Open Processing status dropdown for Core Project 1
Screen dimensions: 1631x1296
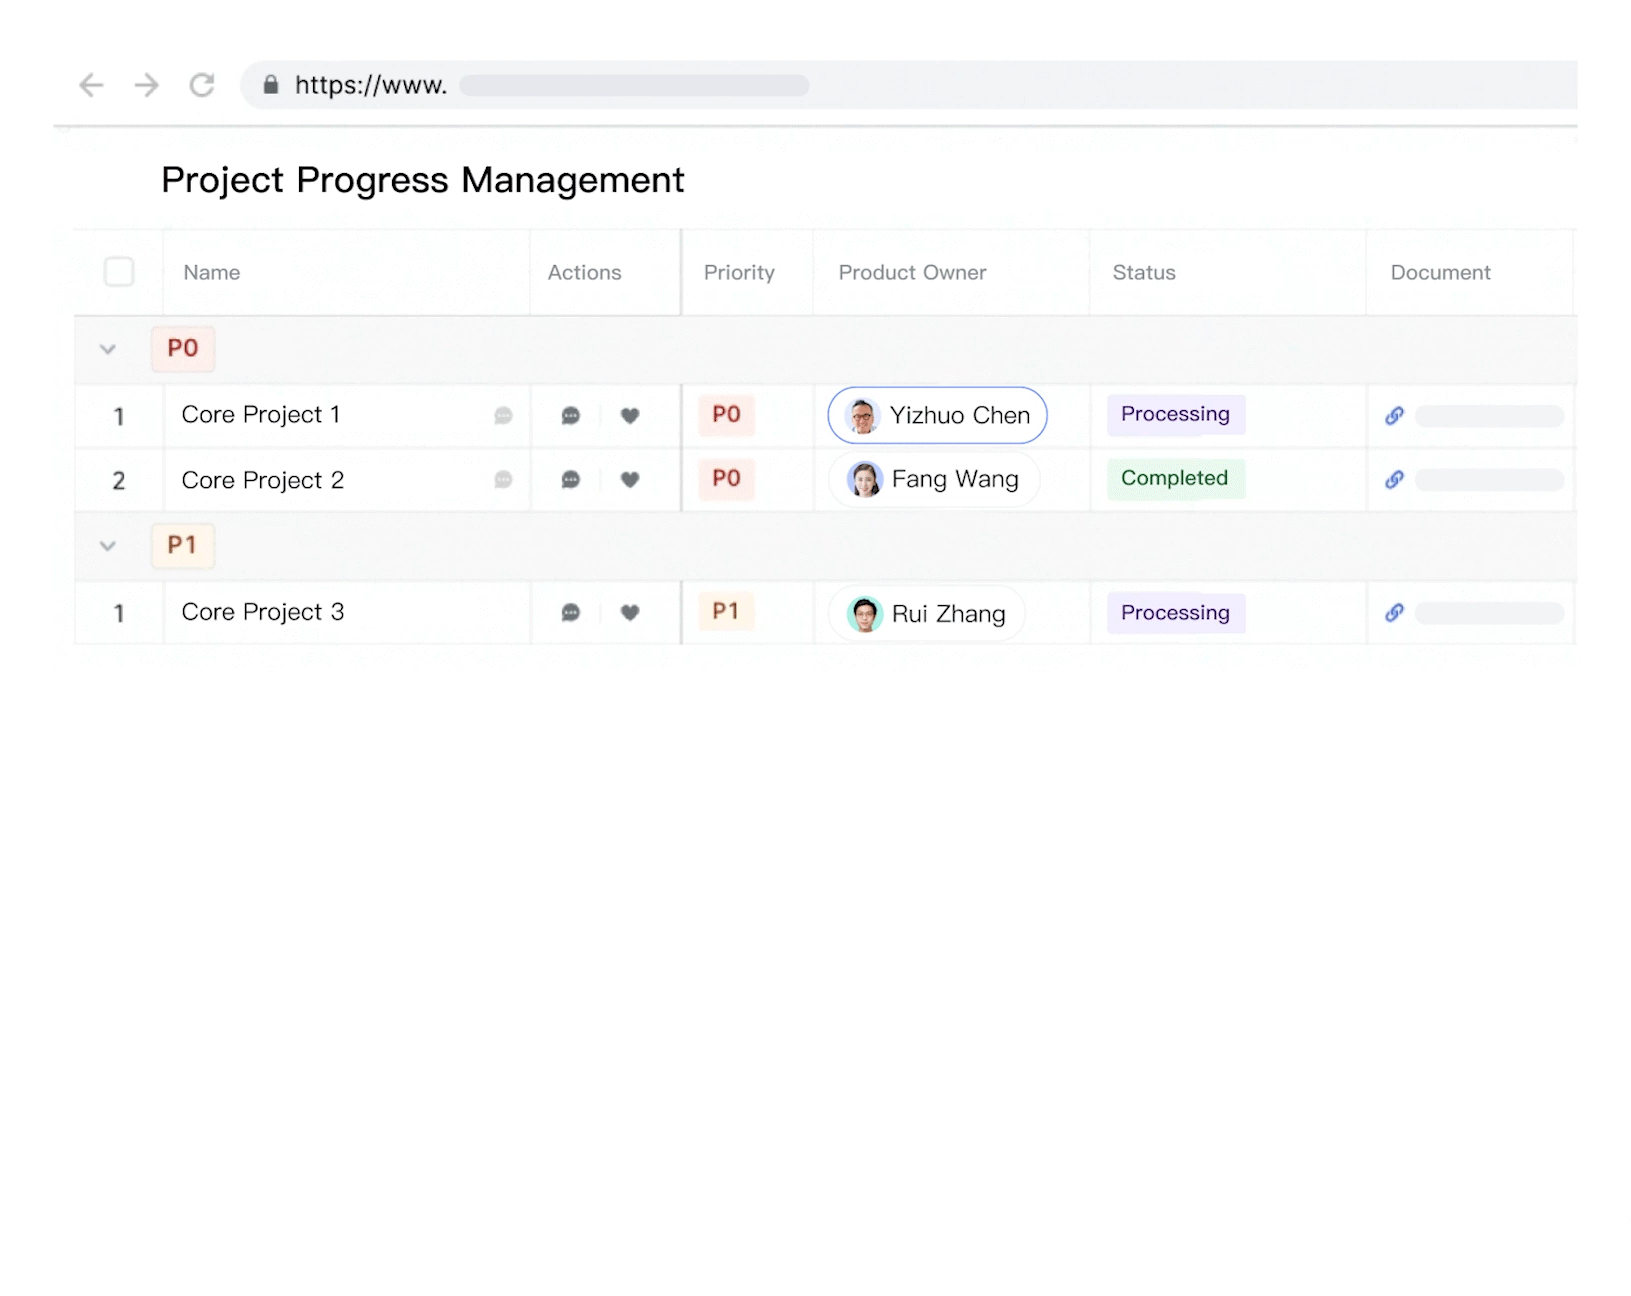click(x=1175, y=415)
